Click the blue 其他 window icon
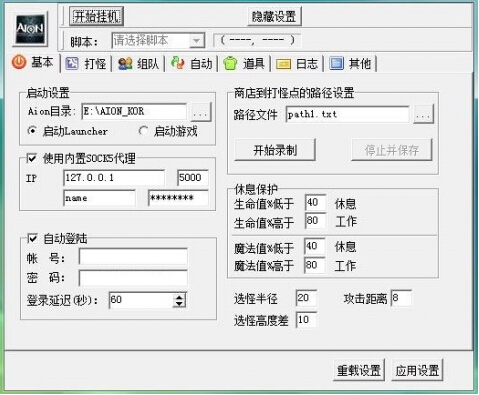The width and height of the screenshot is (479, 395). click(336, 63)
